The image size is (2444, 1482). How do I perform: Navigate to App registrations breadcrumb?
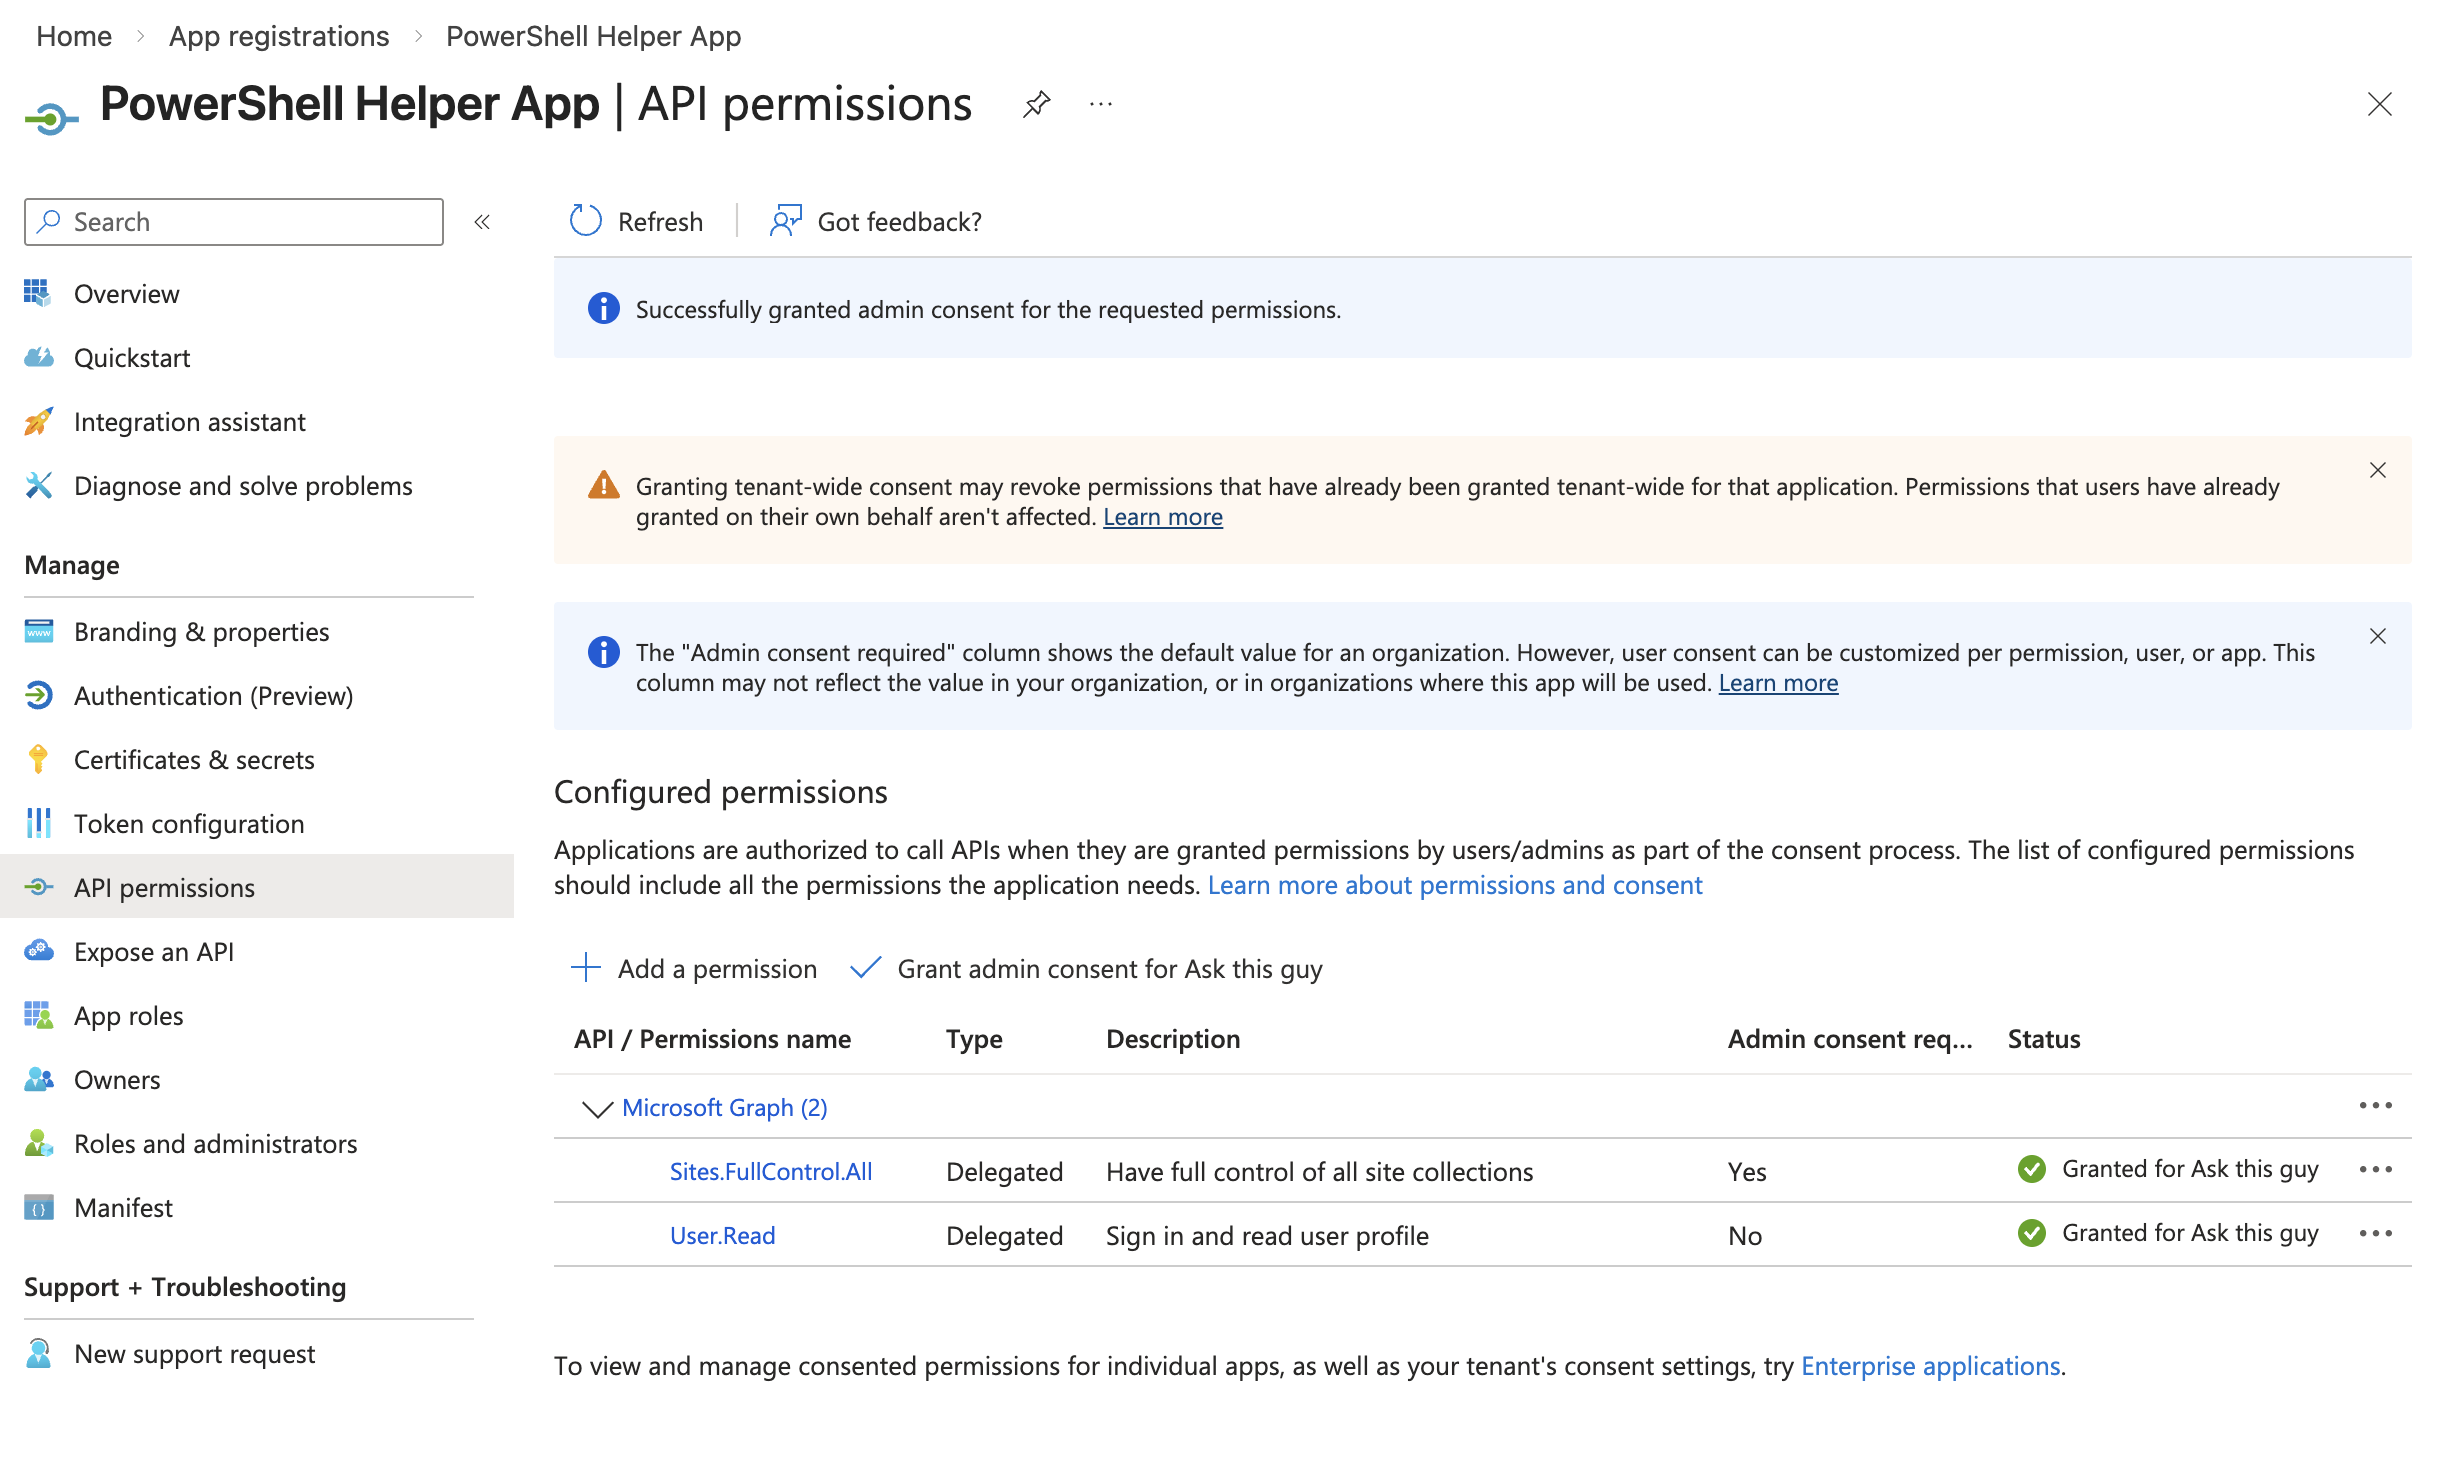point(278,36)
